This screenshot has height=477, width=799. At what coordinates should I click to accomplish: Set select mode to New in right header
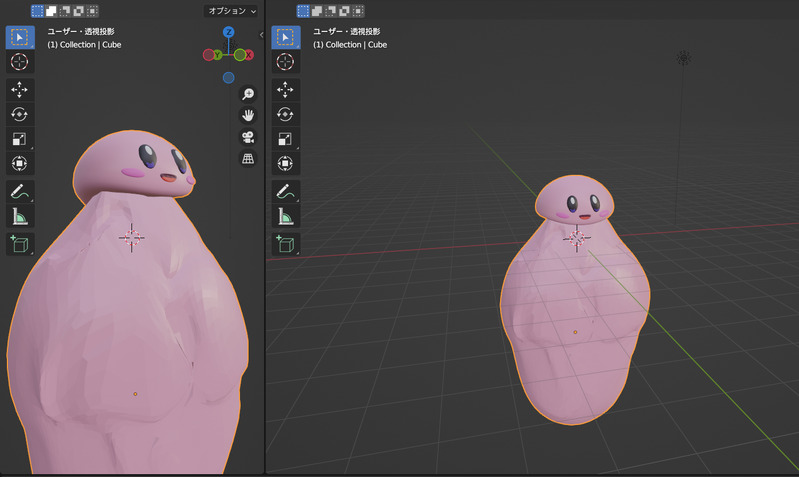click(x=303, y=11)
